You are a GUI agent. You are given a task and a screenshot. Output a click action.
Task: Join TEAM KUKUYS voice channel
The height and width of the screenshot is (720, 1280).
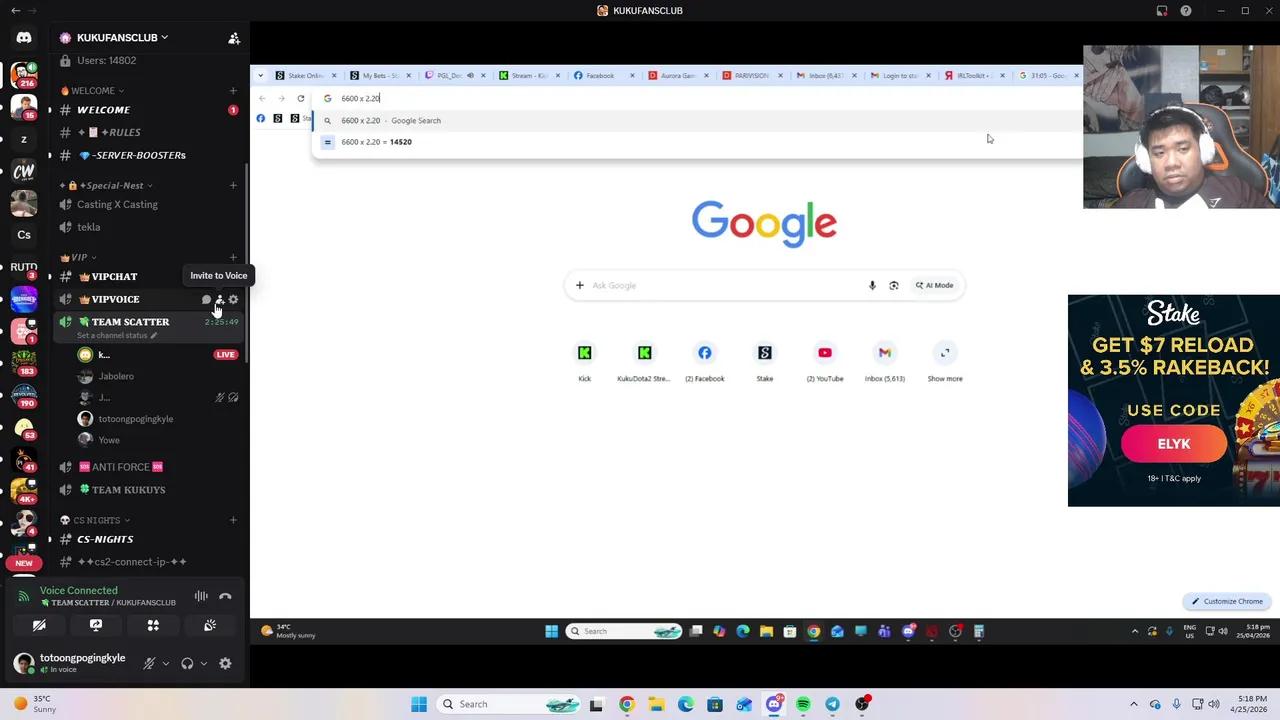point(147,490)
